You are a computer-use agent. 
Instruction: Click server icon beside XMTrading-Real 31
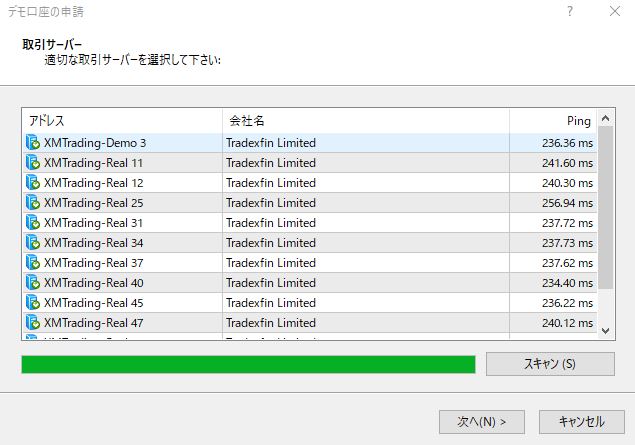point(33,223)
